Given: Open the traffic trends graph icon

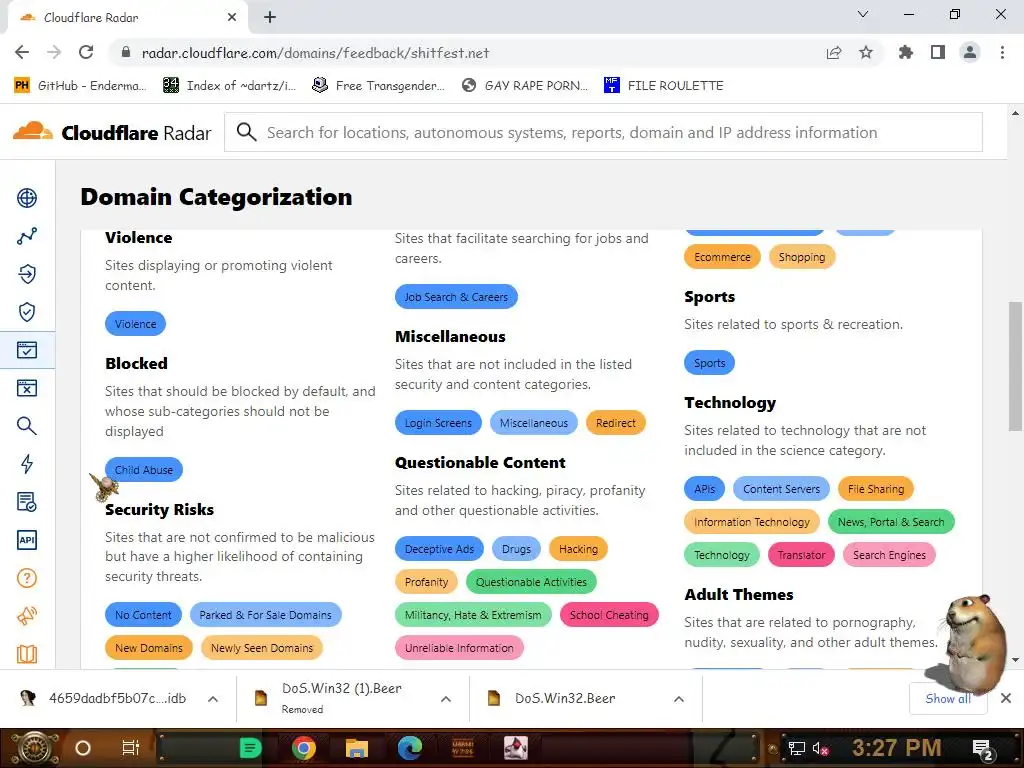Looking at the screenshot, I should click(x=27, y=236).
